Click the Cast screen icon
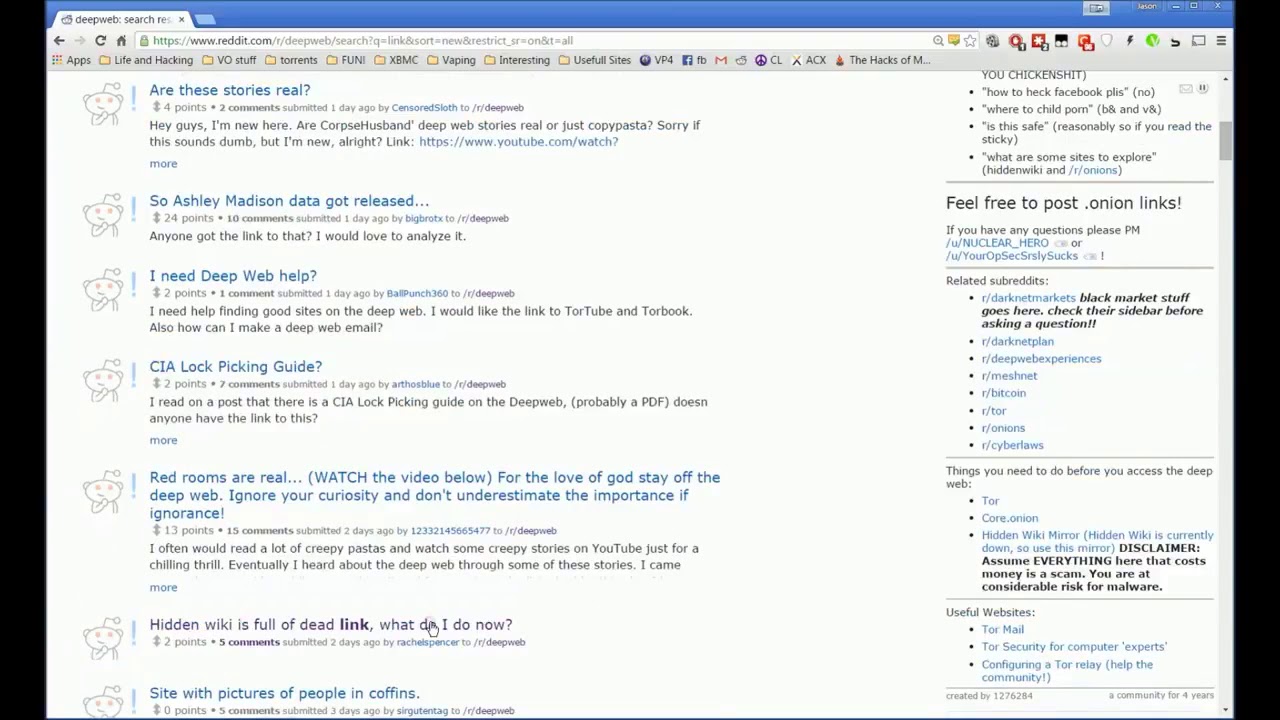This screenshot has width=1280, height=720. [x=1198, y=41]
